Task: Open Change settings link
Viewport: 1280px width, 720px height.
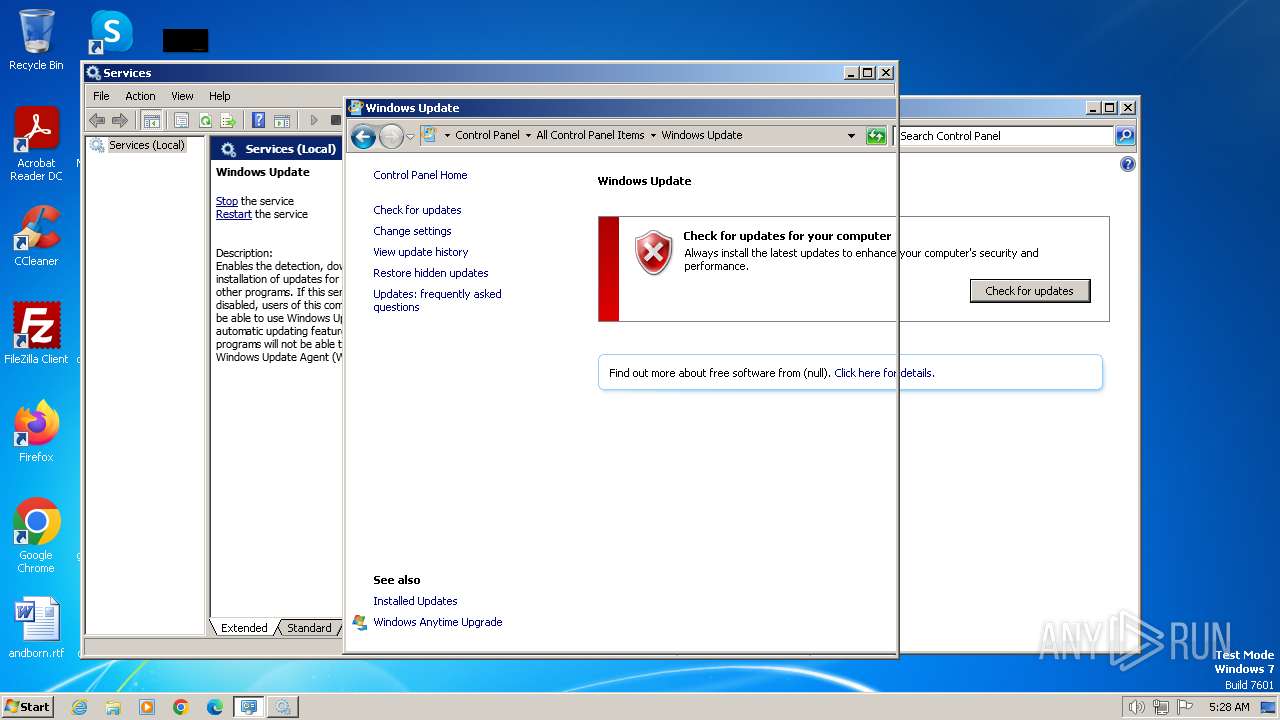Action: tap(412, 231)
